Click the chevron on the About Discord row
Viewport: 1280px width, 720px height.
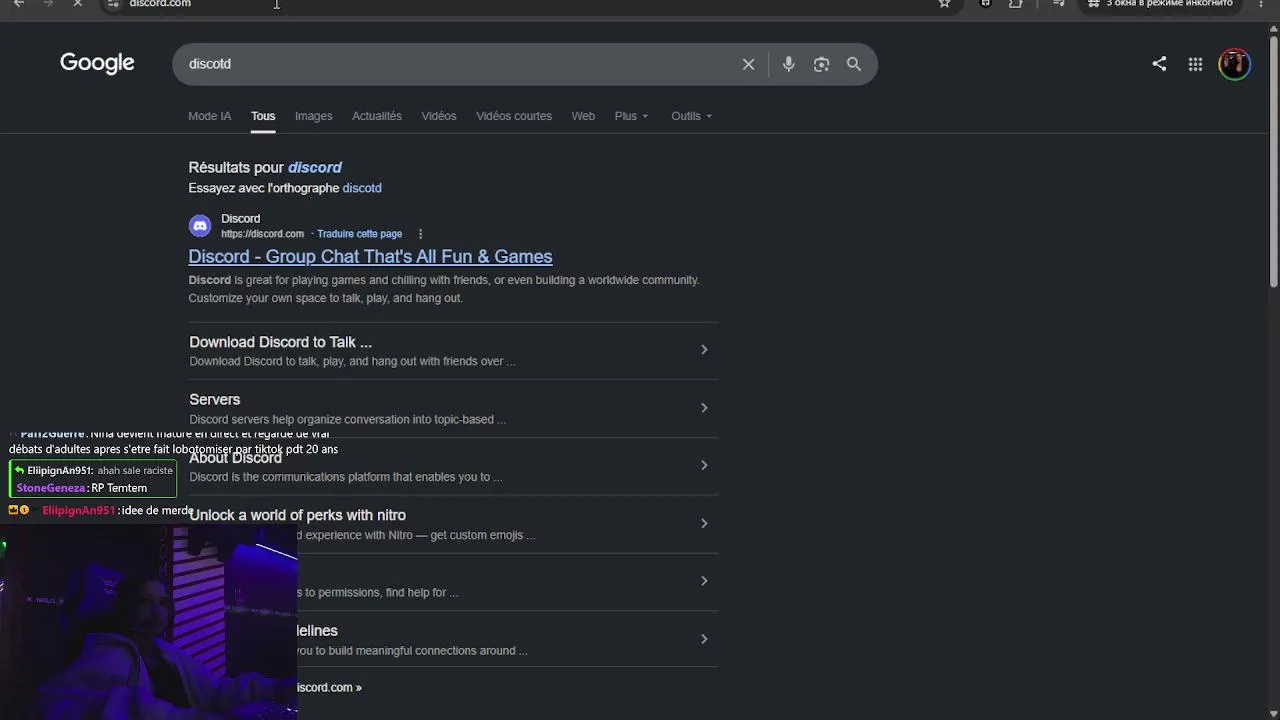point(704,466)
